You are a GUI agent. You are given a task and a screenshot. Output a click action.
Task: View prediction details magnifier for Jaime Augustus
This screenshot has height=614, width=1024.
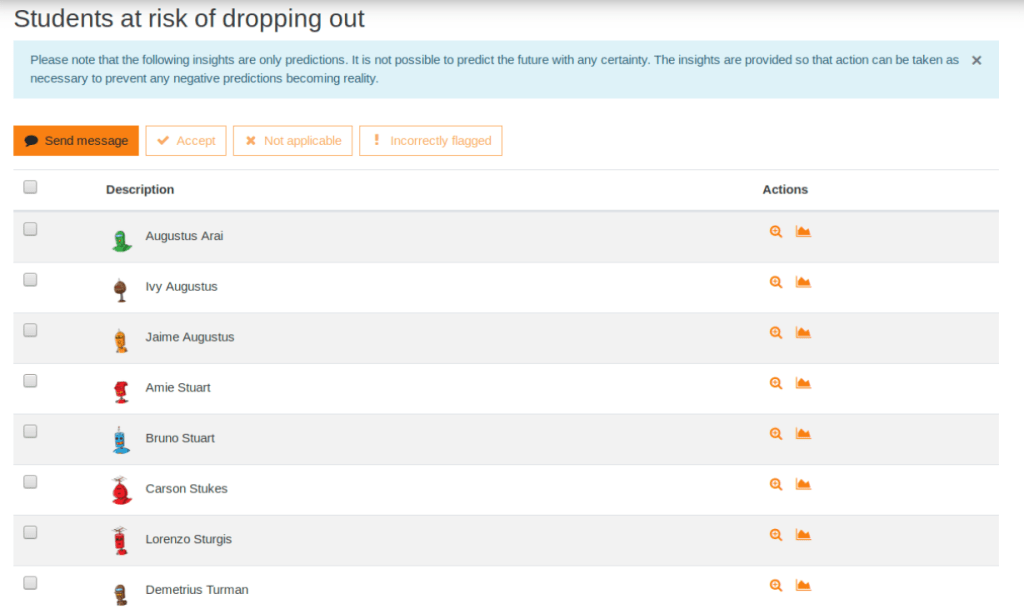click(x=775, y=333)
